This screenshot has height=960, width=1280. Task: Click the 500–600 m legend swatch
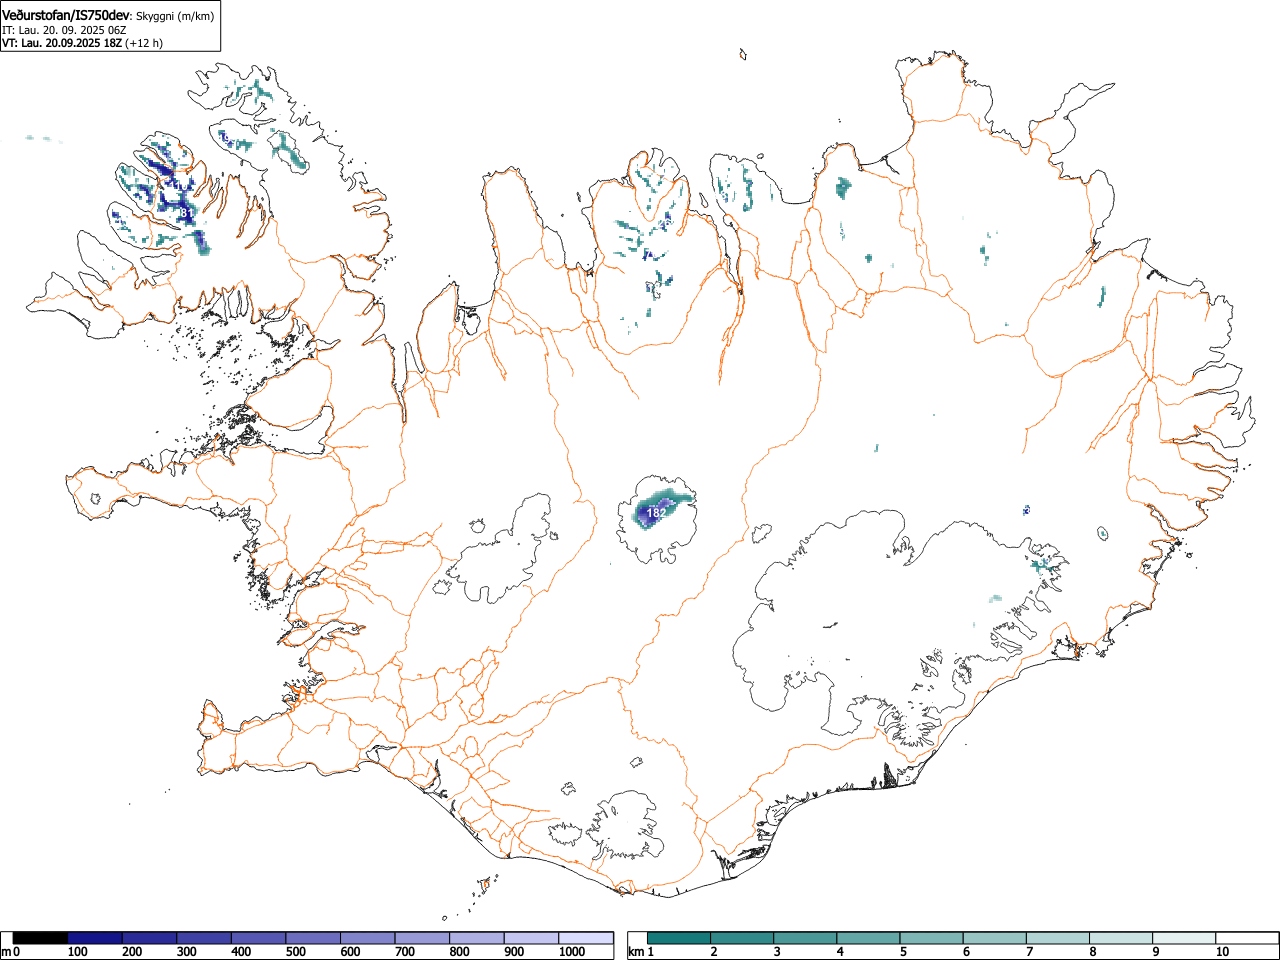point(313,938)
